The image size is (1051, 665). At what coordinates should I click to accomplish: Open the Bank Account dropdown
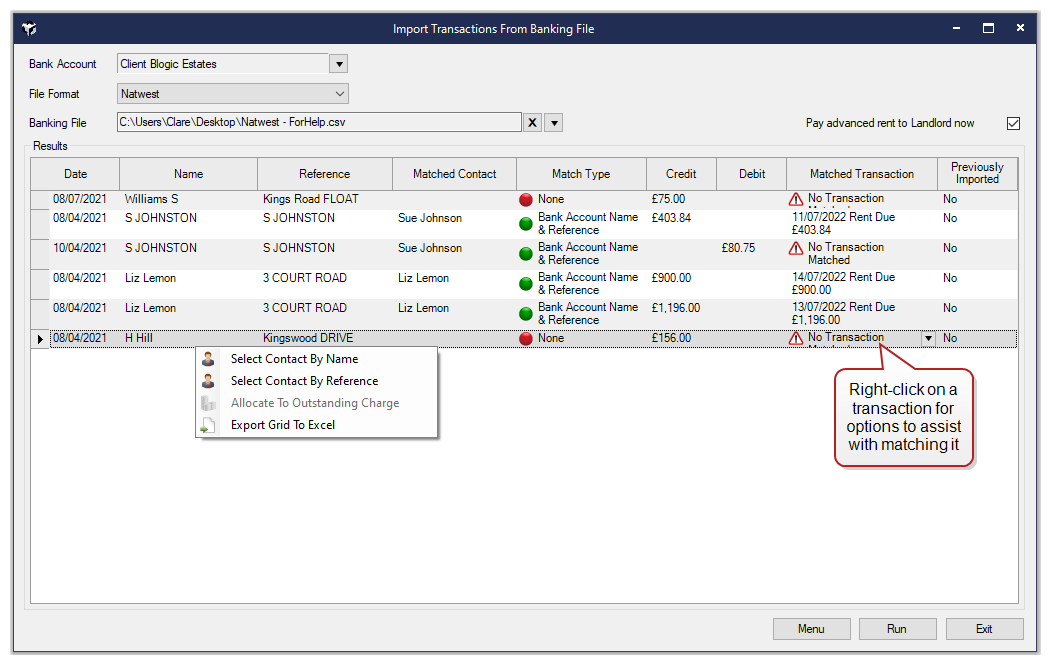tap(339, 63)
